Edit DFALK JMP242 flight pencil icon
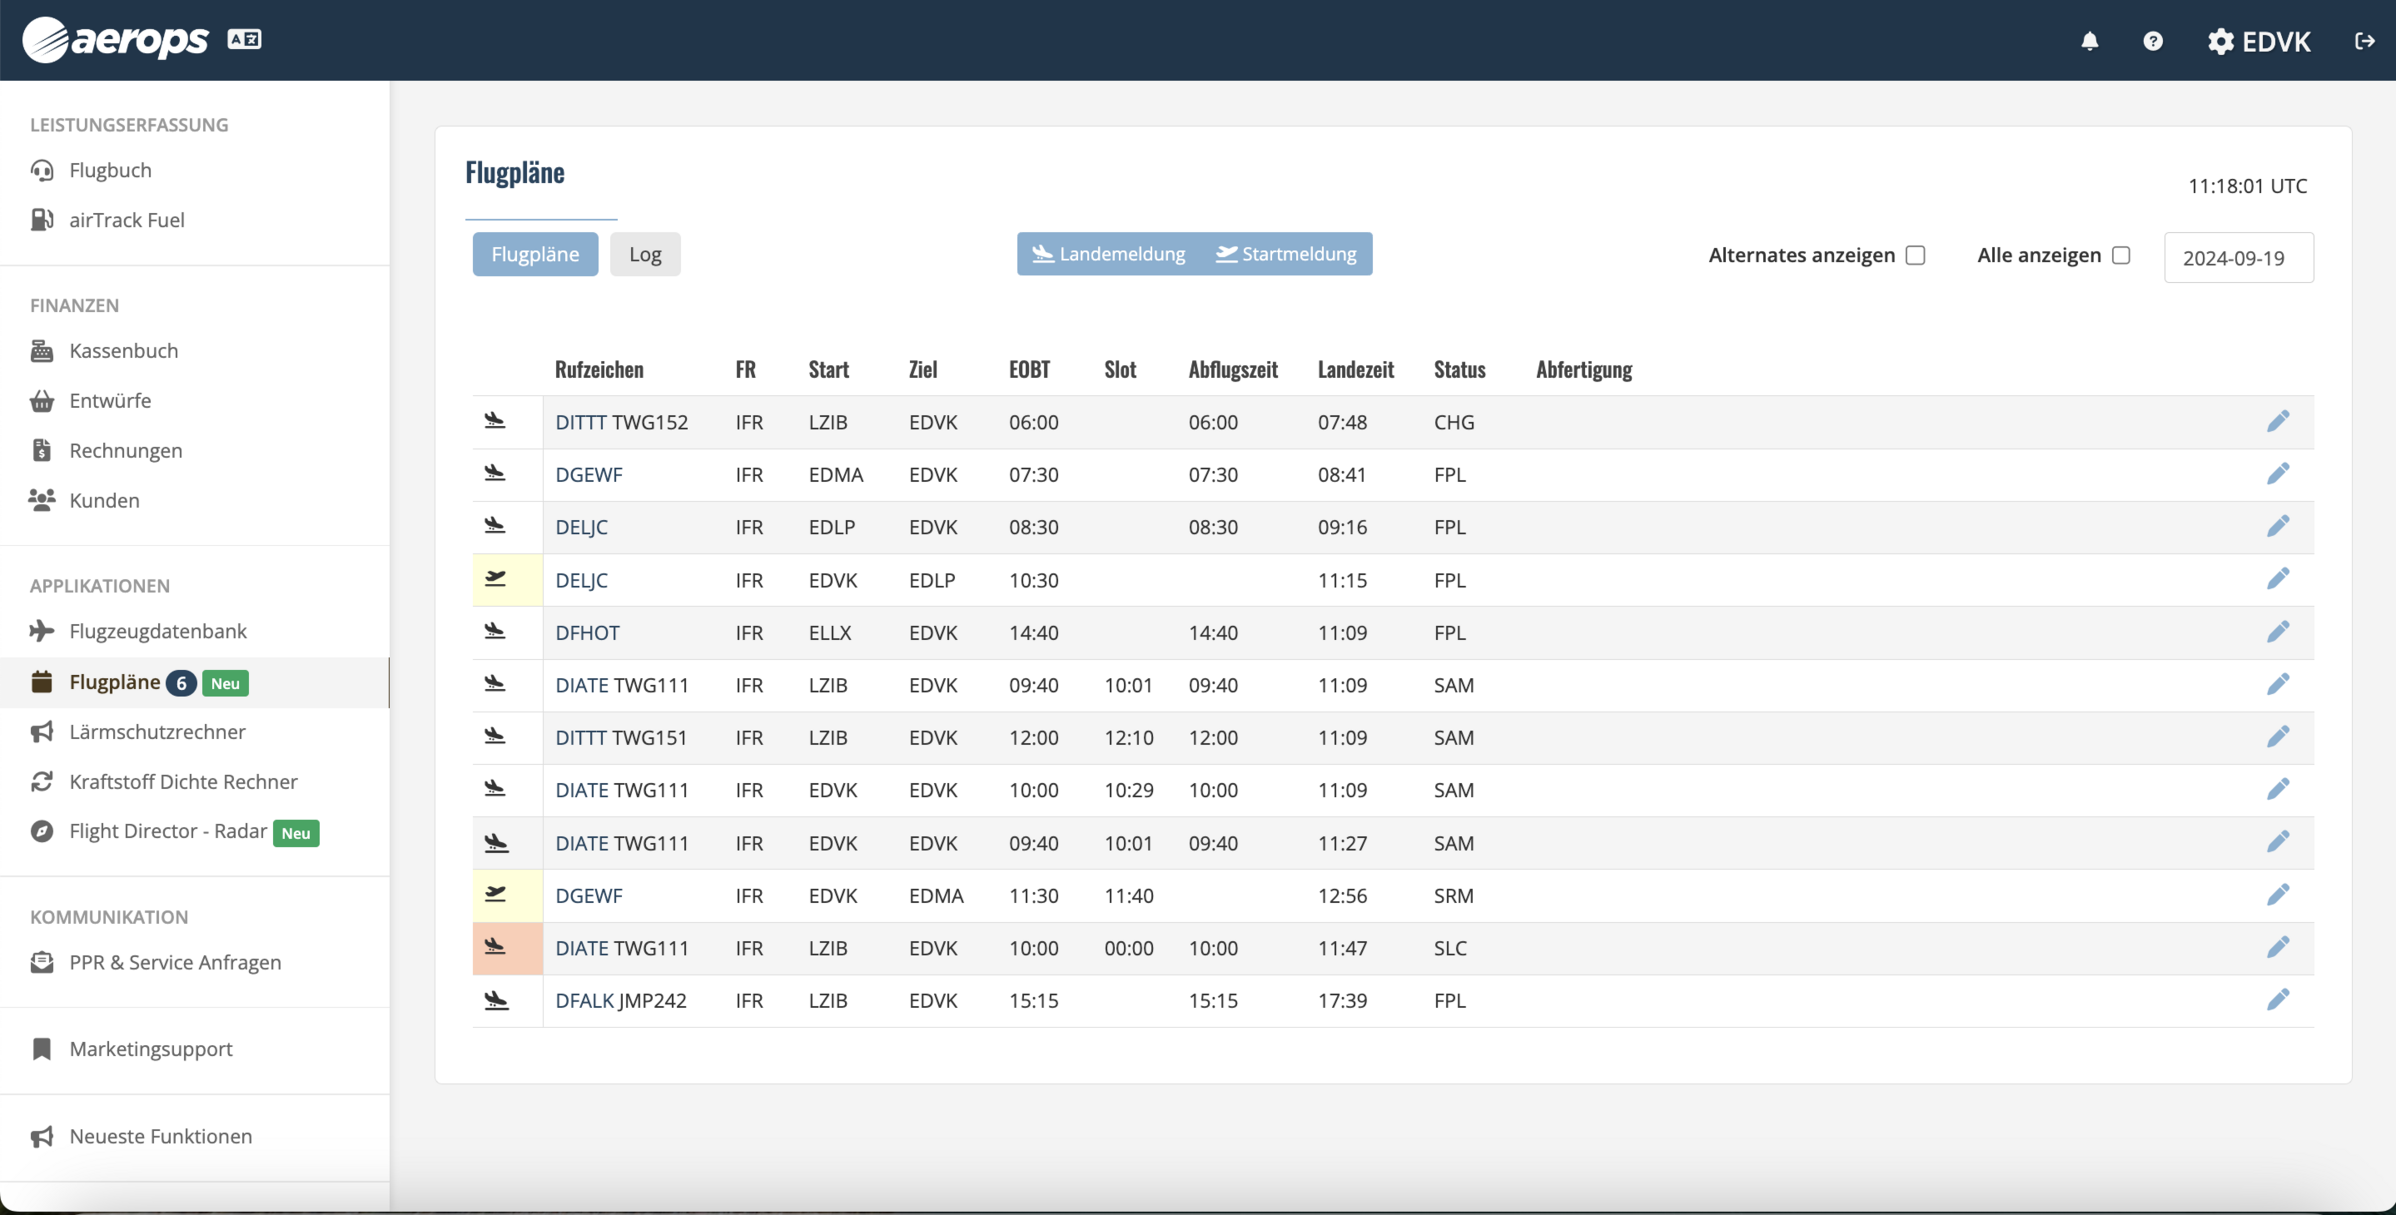 click(2277, 1000)
